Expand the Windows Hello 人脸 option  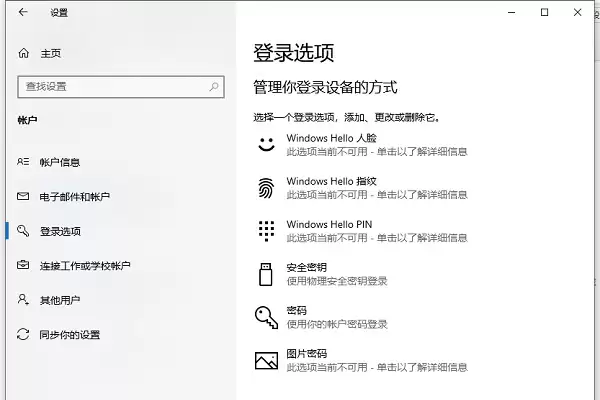362,145
